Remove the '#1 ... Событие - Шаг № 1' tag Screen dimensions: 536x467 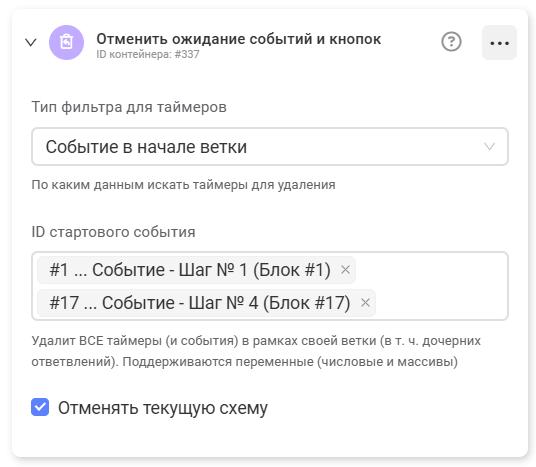(x=345, y=270)
